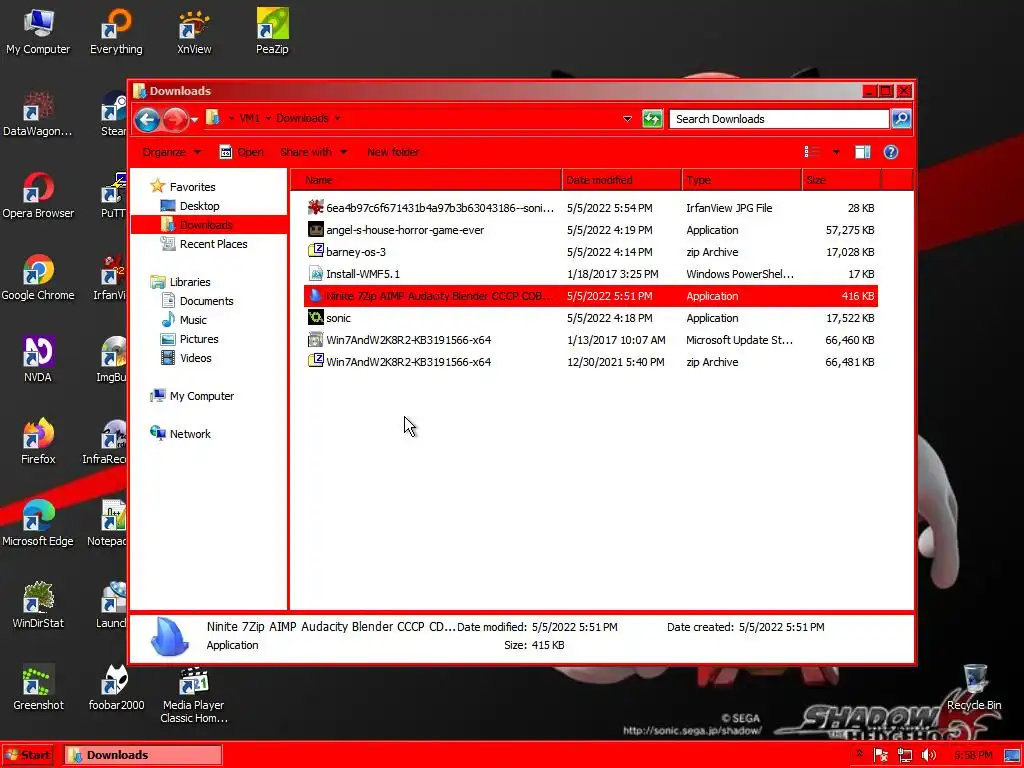Refresh the Downloads folder view
The image size is (1024, 768).
pos(652,119)
